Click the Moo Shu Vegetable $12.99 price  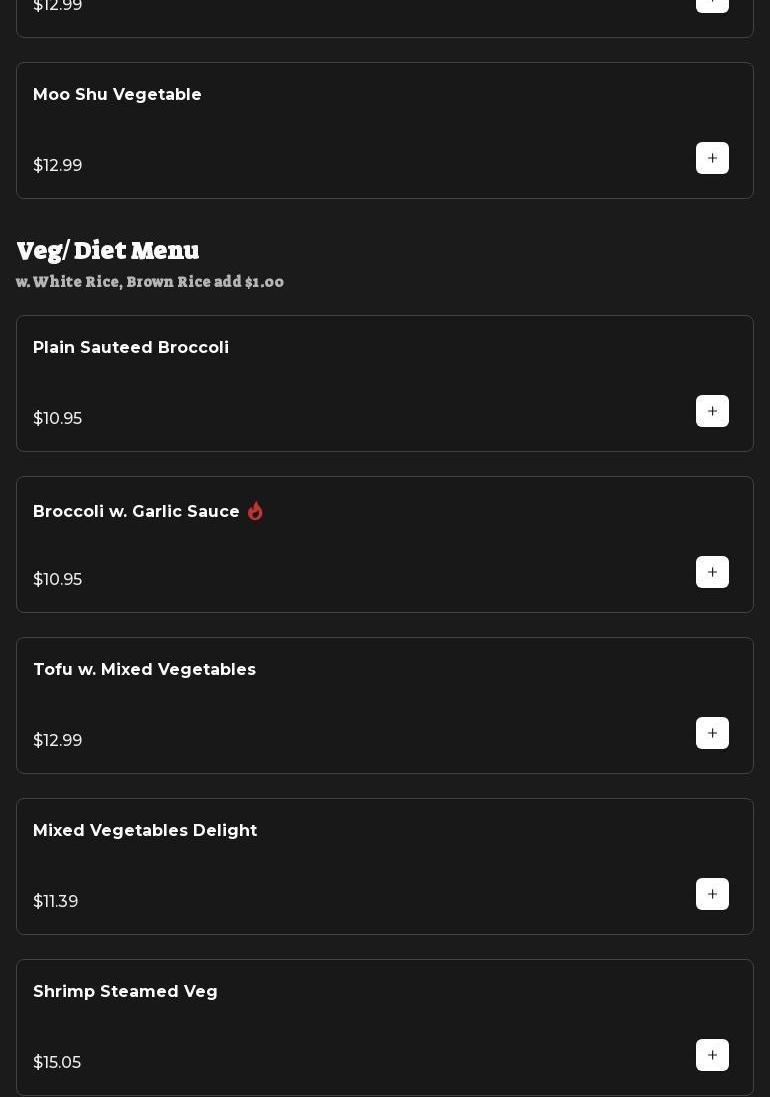point(57,165)
